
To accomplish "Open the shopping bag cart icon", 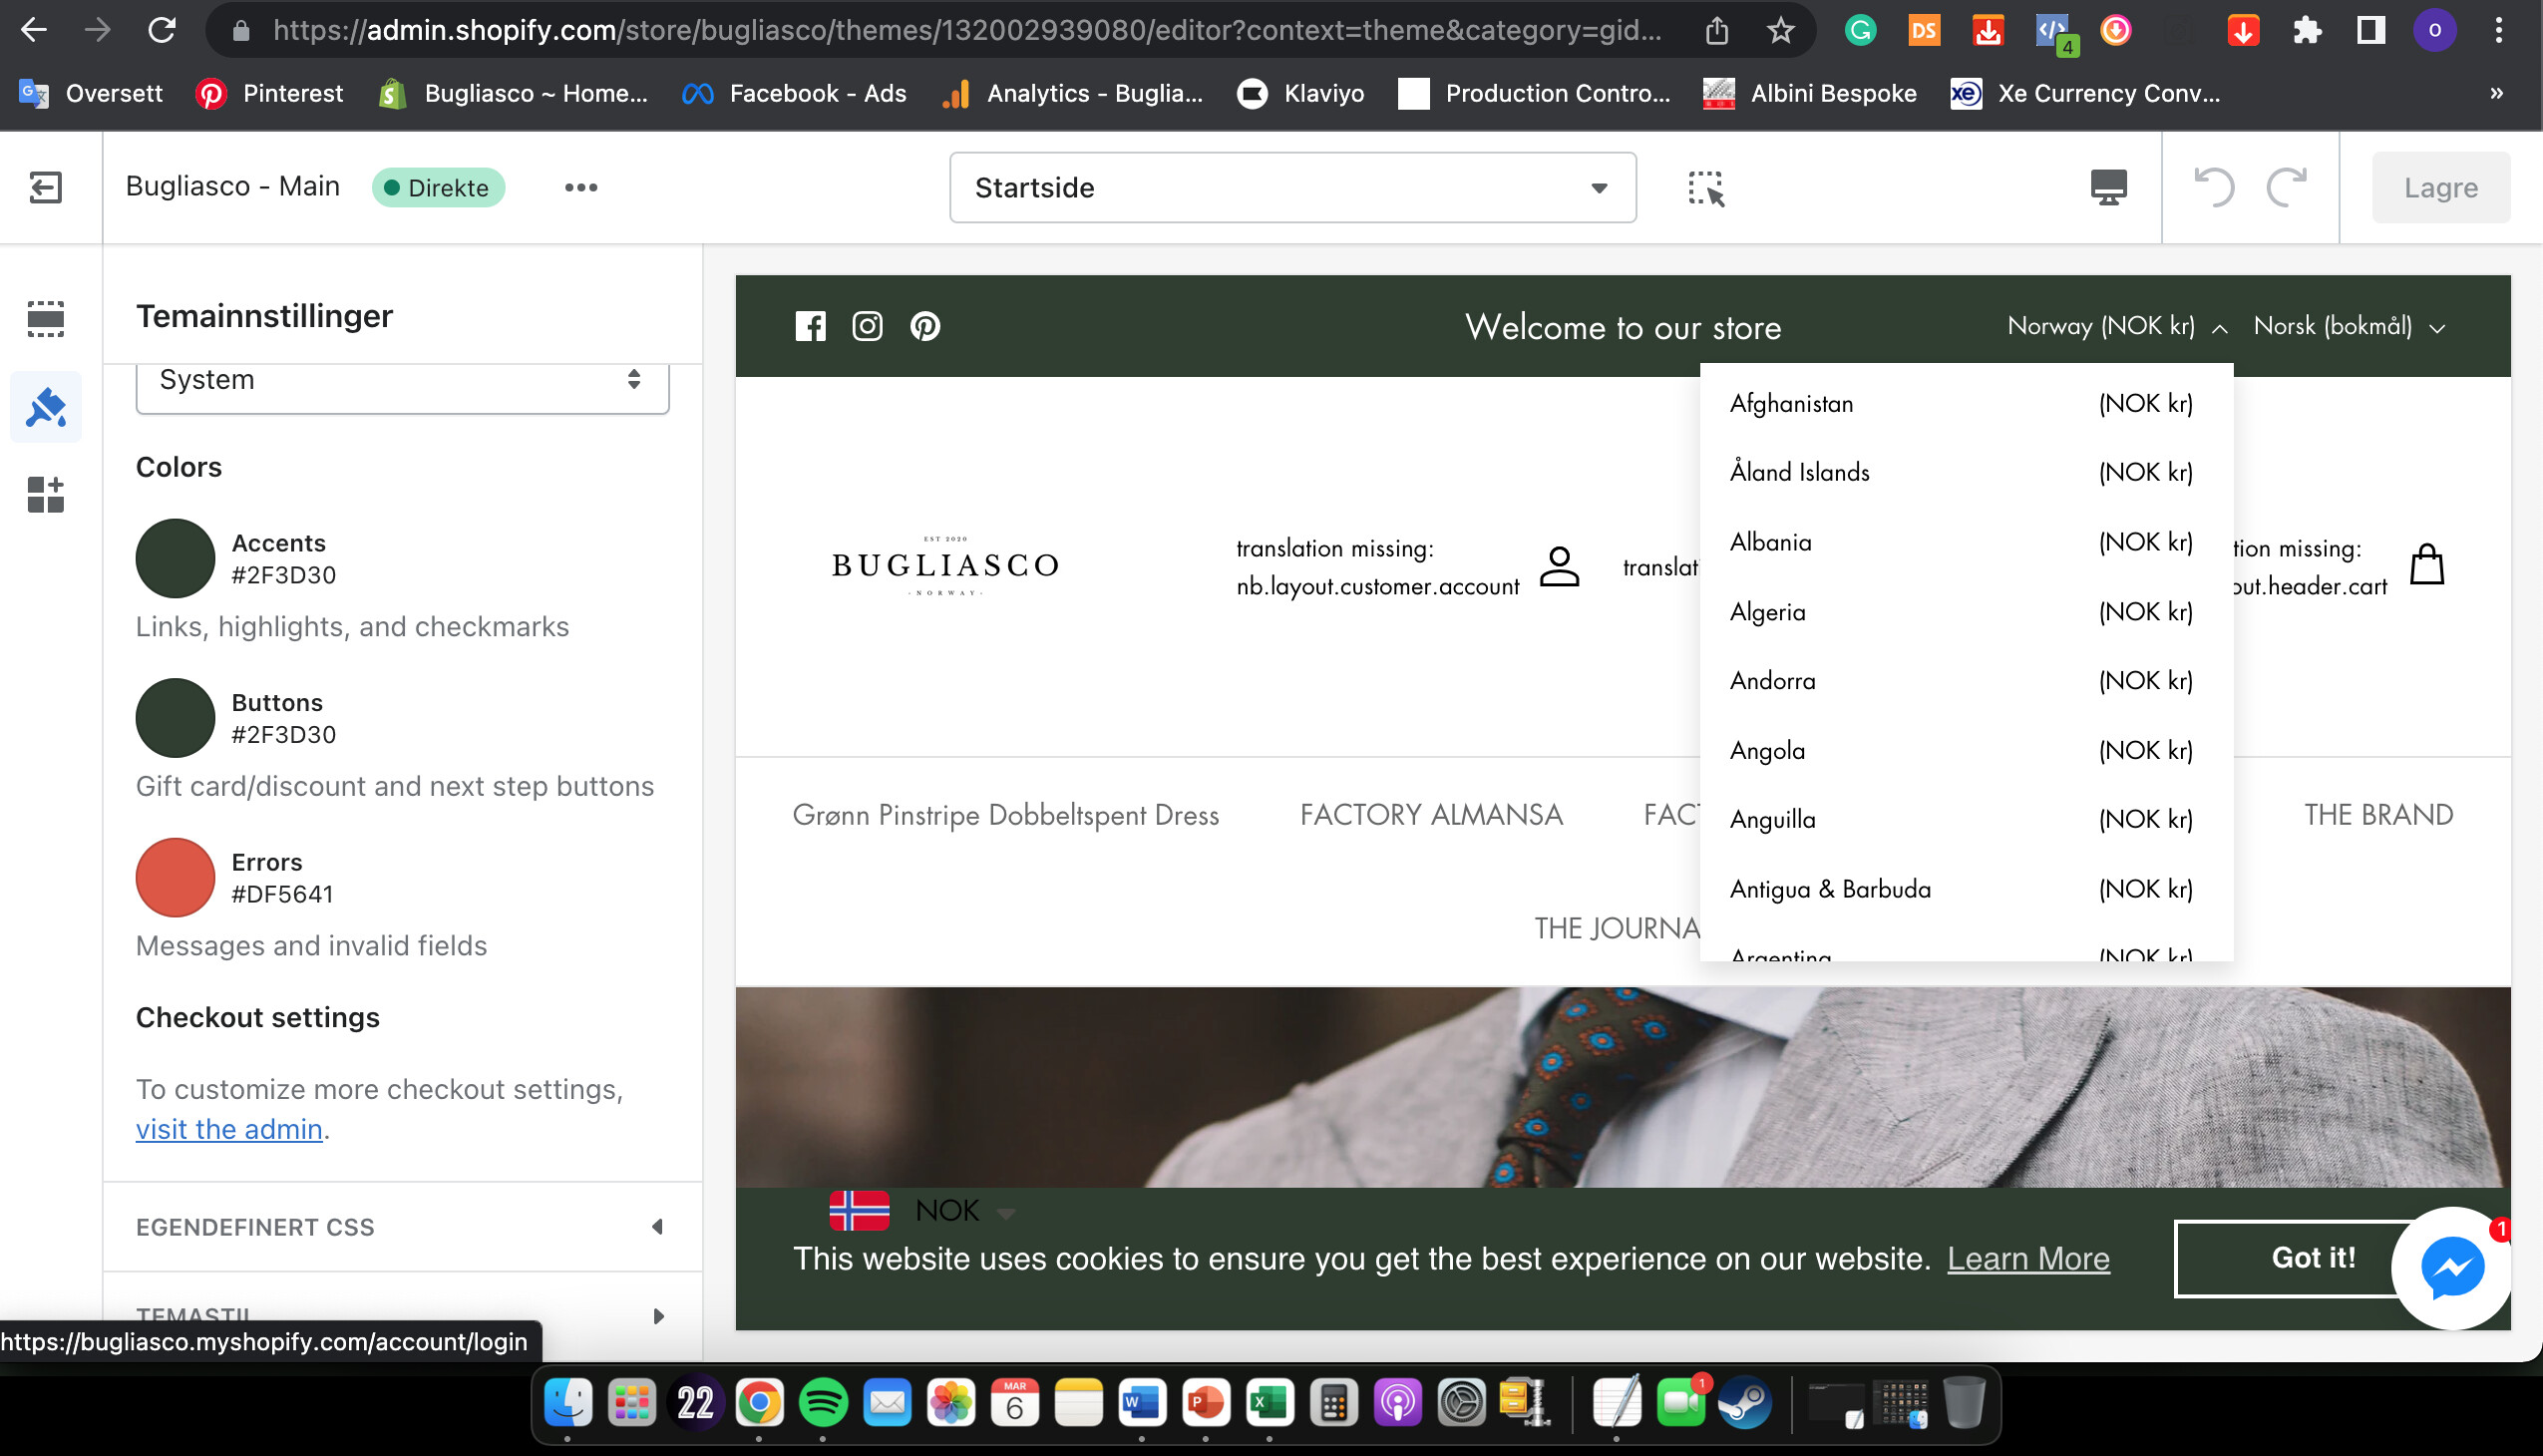I will point(2427,565).
